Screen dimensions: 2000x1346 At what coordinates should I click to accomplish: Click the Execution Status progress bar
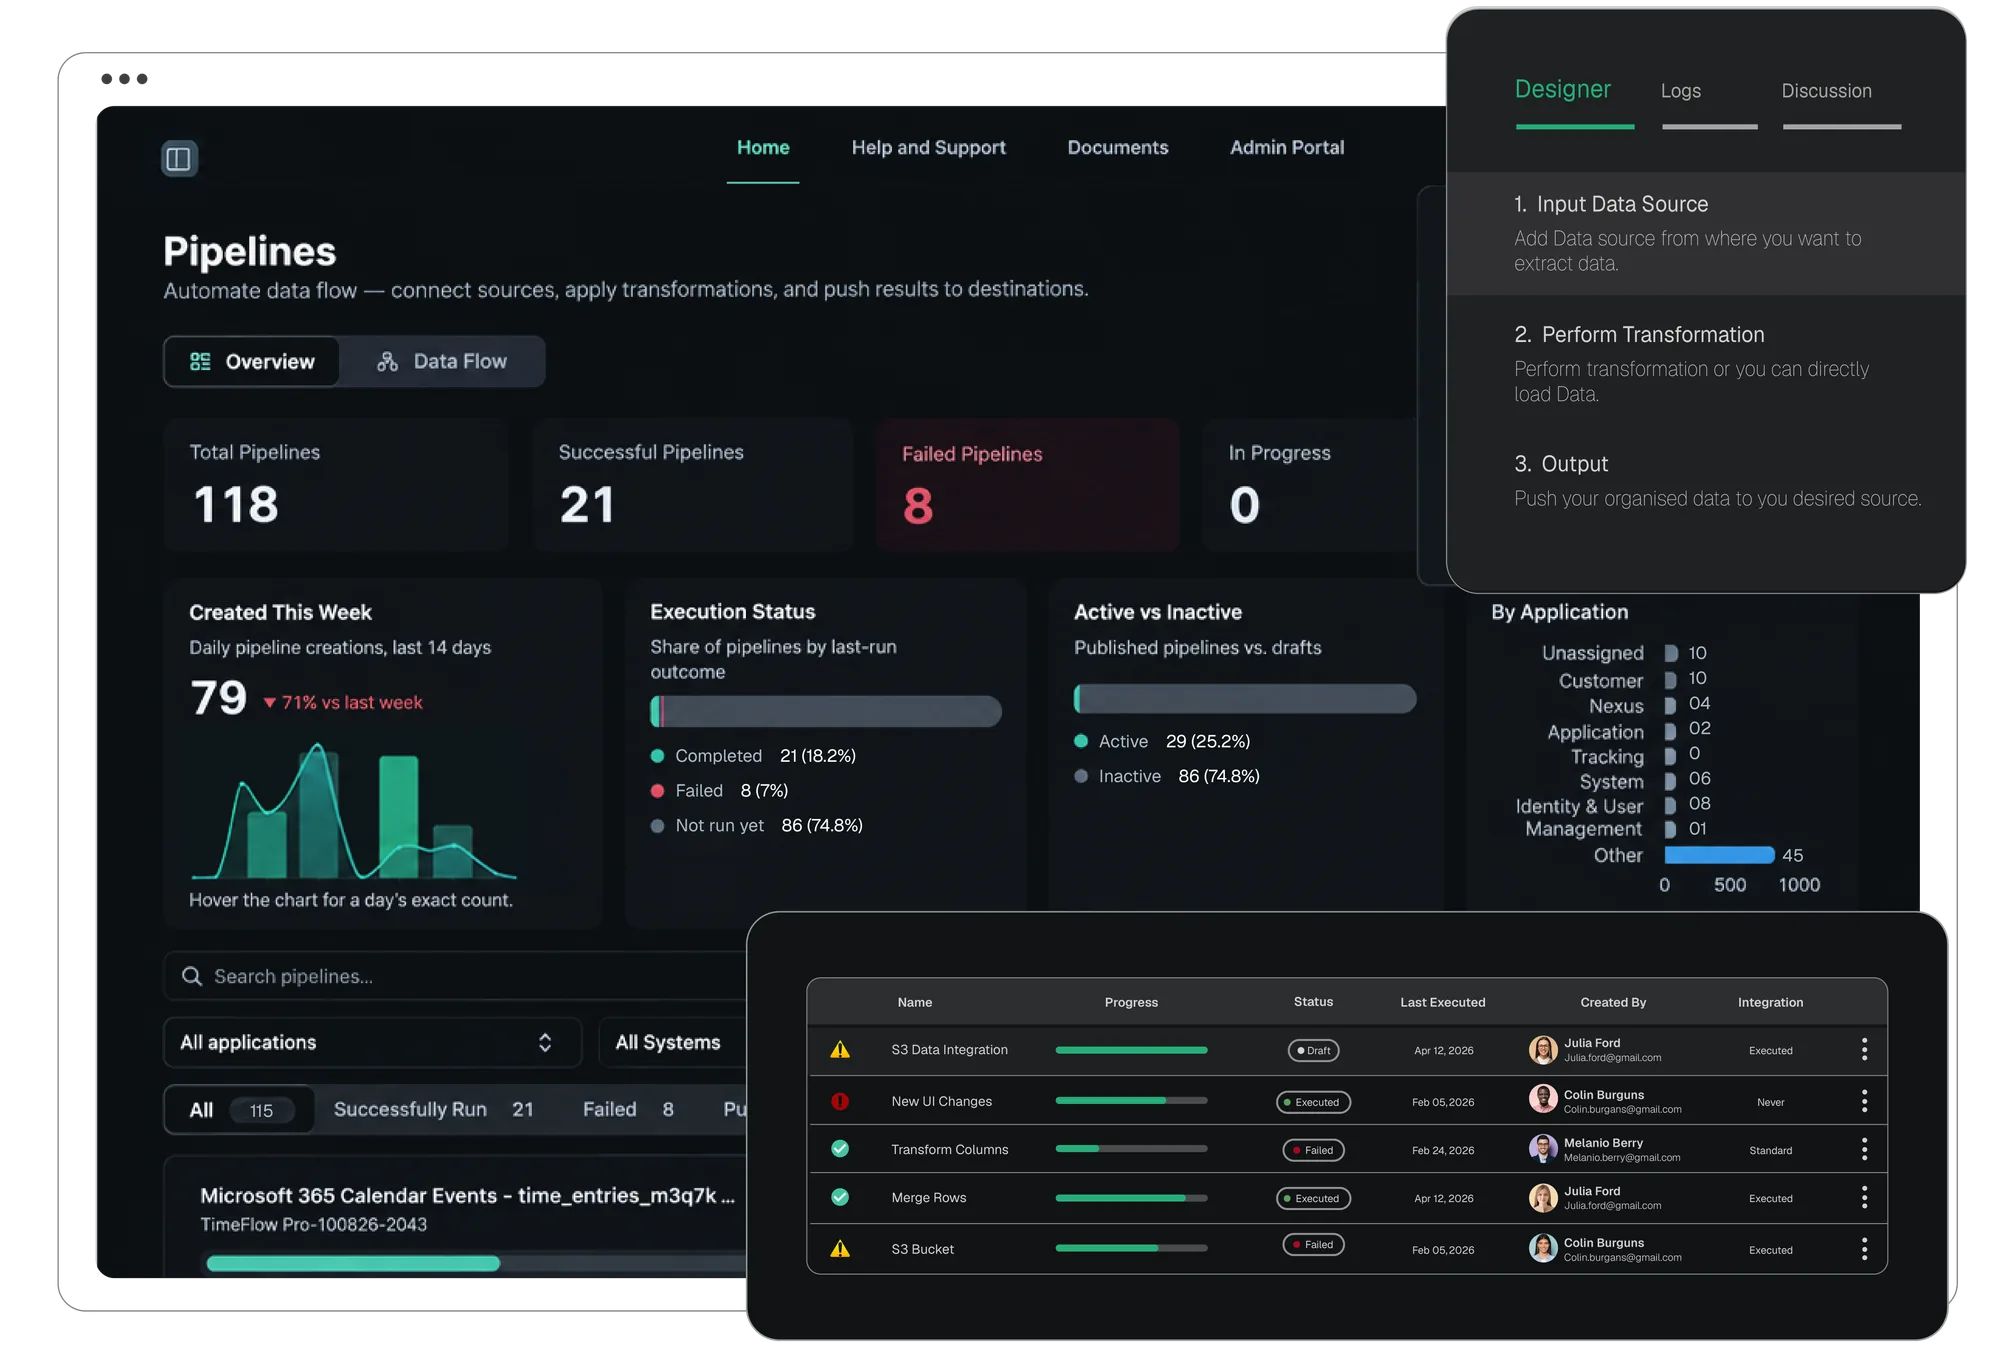point(826,711)
